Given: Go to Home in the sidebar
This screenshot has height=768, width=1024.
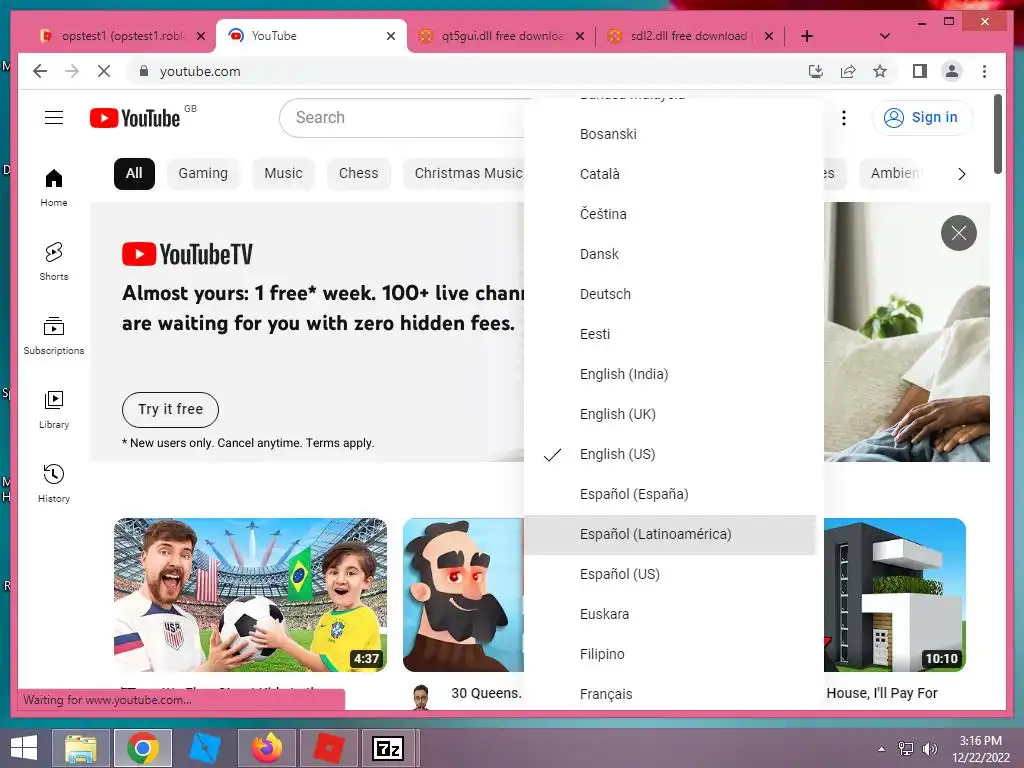Looking at the screenshot, I should click(x=54, y=187).
